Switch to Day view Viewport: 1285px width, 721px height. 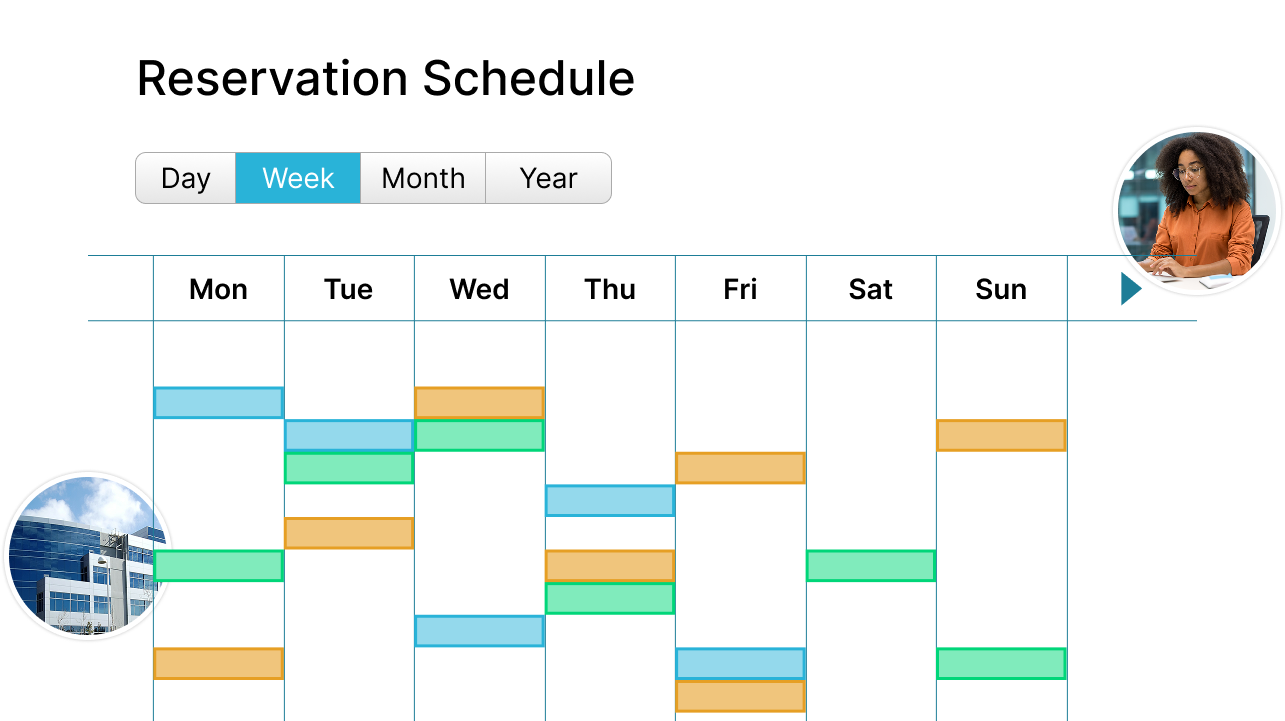[x=186, y=178]
